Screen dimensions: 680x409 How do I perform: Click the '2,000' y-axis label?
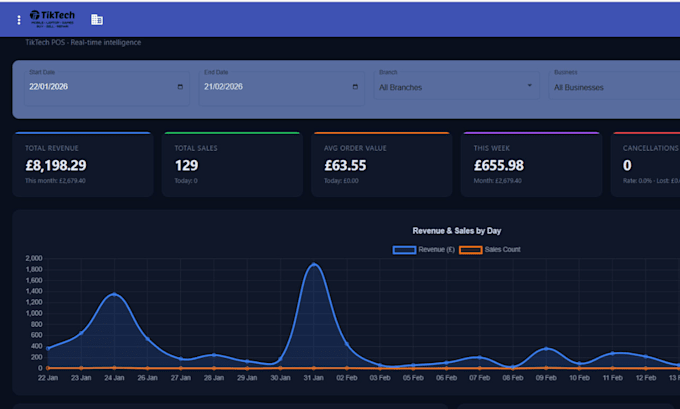coord(34,258)
